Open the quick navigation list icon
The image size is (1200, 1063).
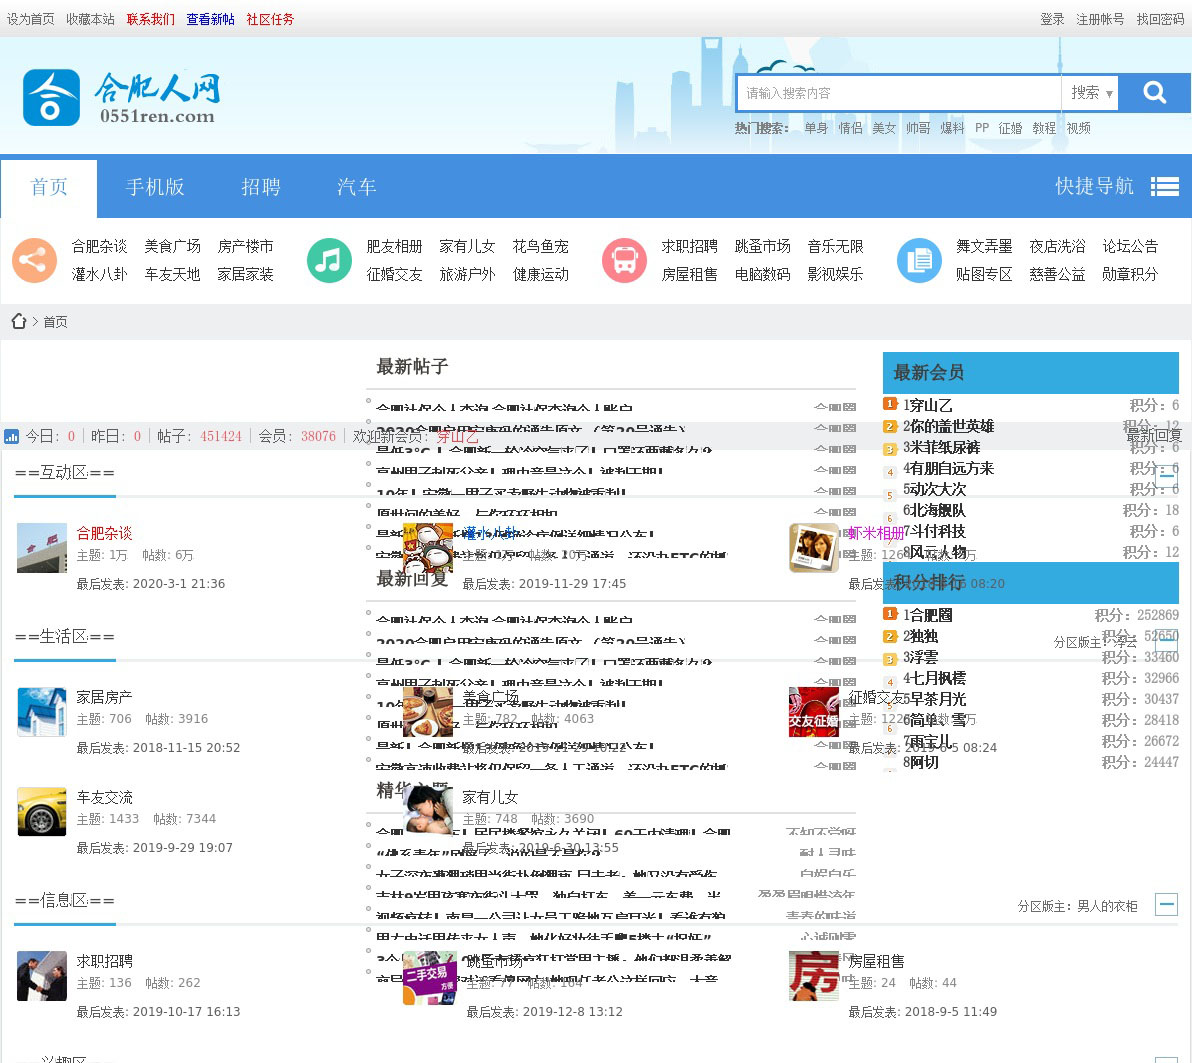(x=1164, y=187)
